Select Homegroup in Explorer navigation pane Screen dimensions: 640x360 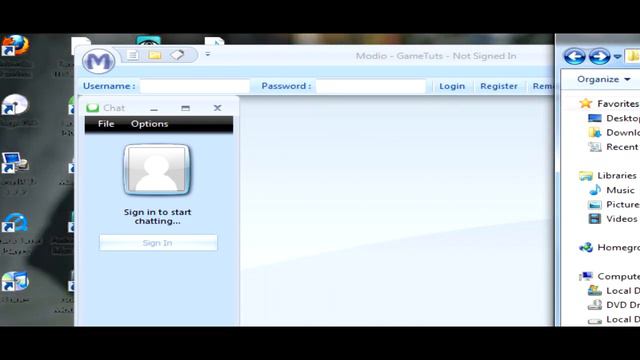609,247
